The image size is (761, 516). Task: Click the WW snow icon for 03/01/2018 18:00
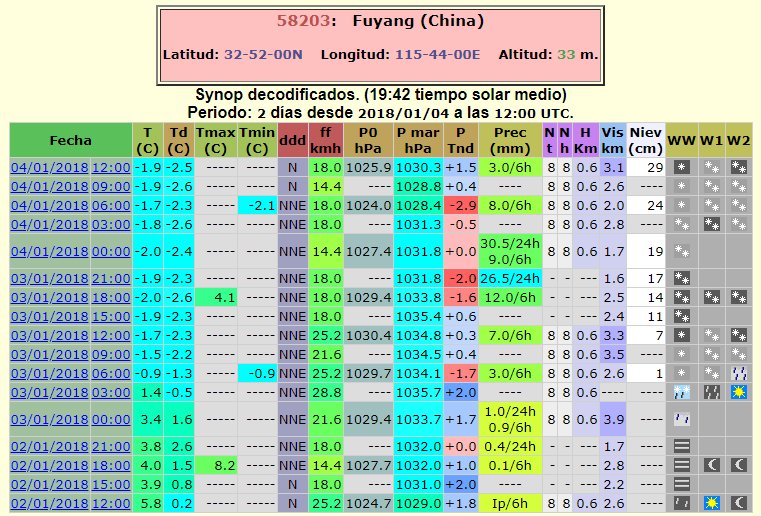(x=681, y=297)
